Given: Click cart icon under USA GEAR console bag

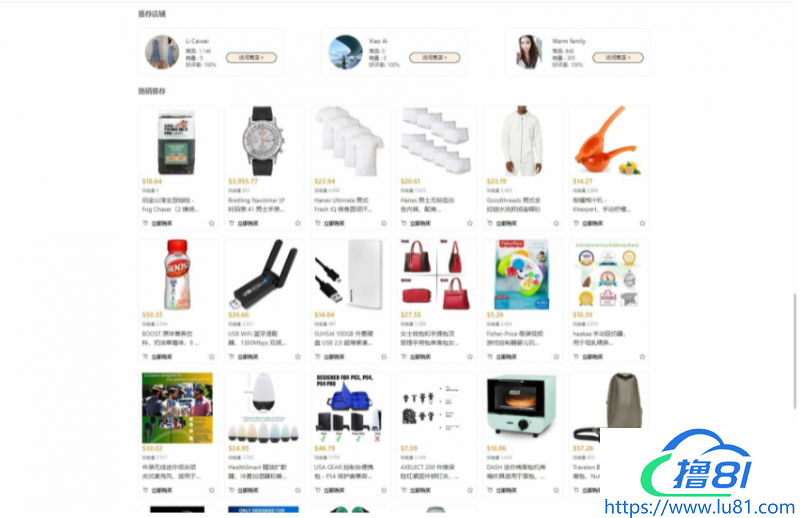Looking at the screenshot, I should [317, 490].
